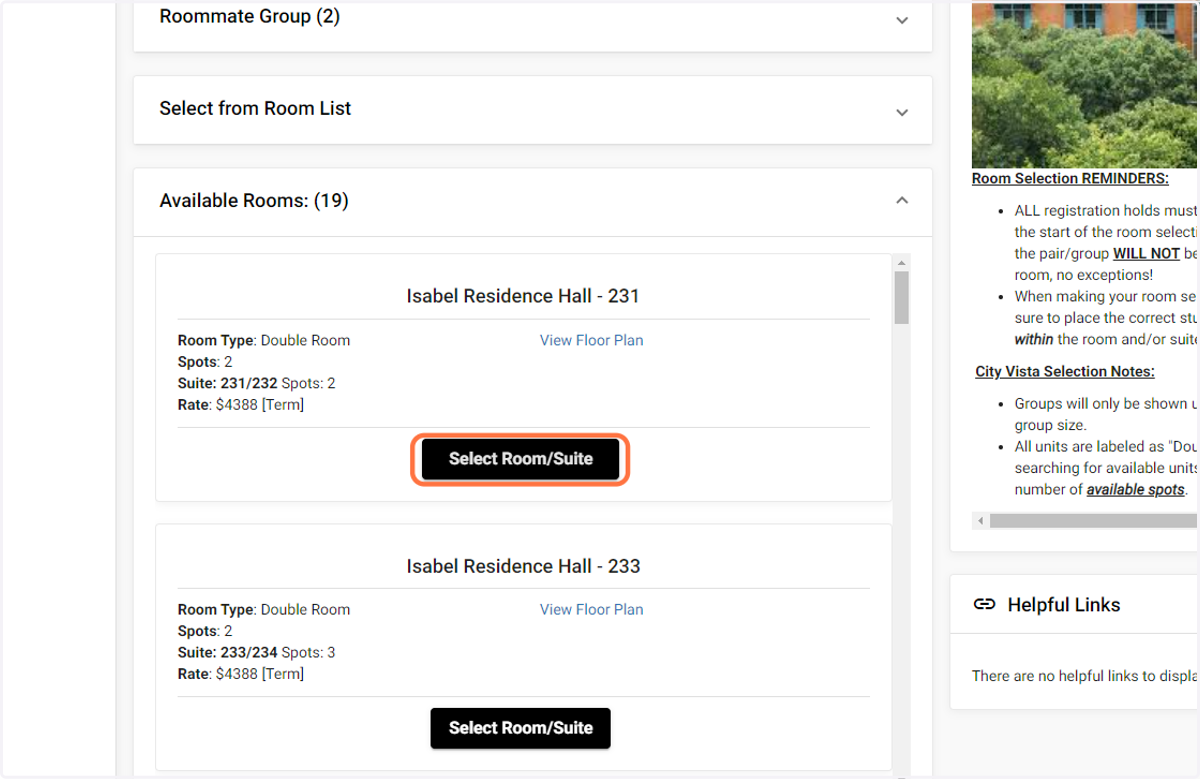The height and width of the screenshot is (779, 1200).
Task: Click the residence hall photo thumbnail
Action: (x=1085, y=84)
